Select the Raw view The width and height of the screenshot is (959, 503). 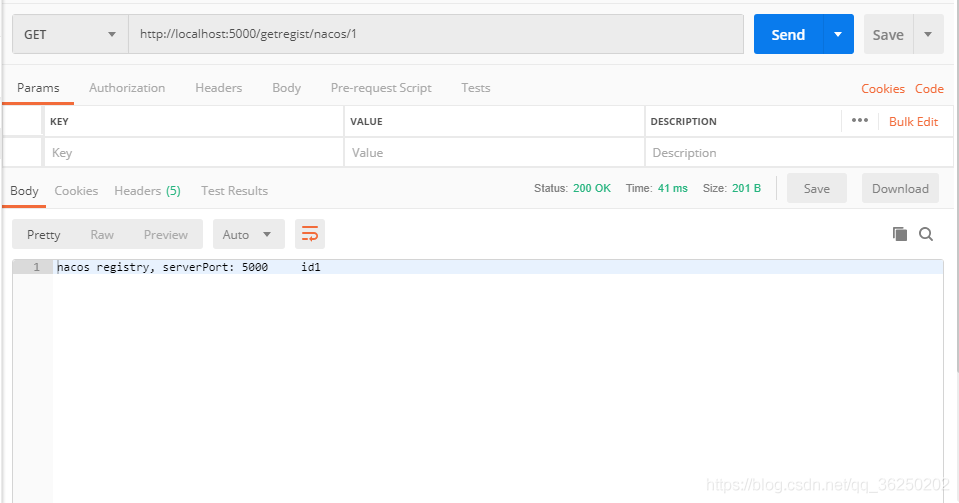coord(102,234)
